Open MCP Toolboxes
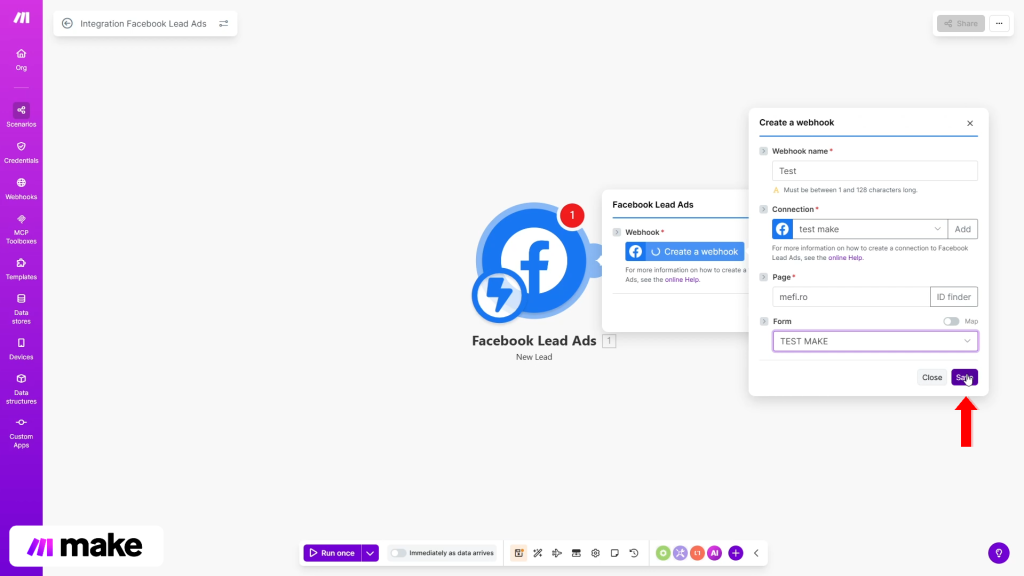The height and width of the screenshot is (576, 1024). pos(21,229)
